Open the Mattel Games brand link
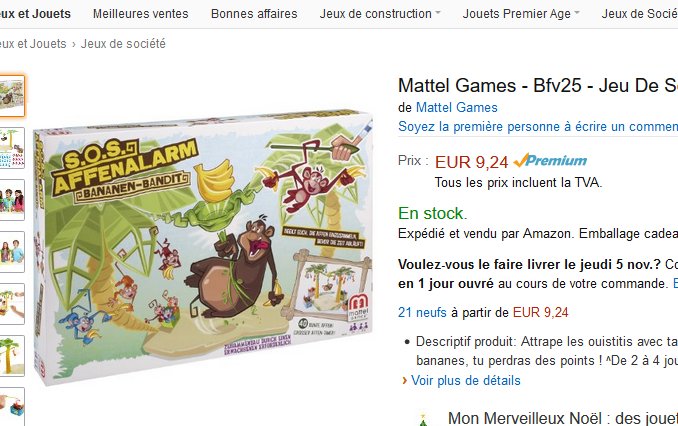The width and height of the screenshot is (678, 426). pos(457,107)
